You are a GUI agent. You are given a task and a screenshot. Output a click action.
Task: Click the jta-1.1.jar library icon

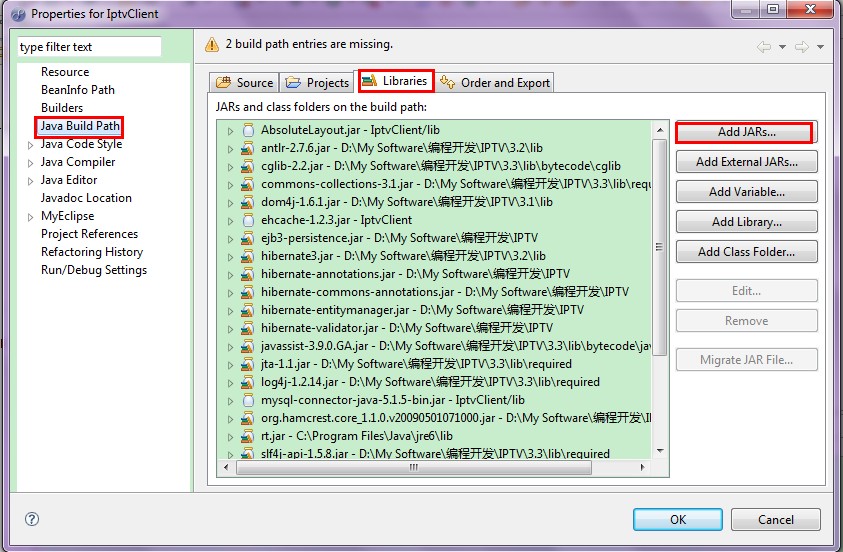(248, 364)
